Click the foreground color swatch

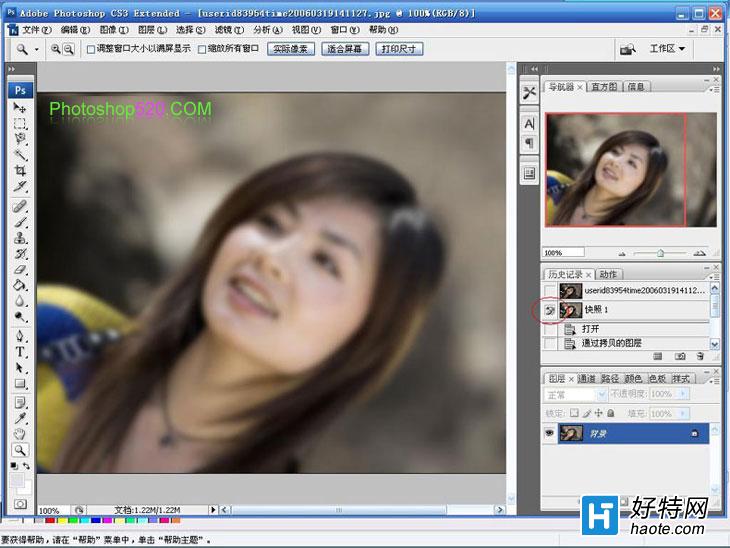point(17,480)
